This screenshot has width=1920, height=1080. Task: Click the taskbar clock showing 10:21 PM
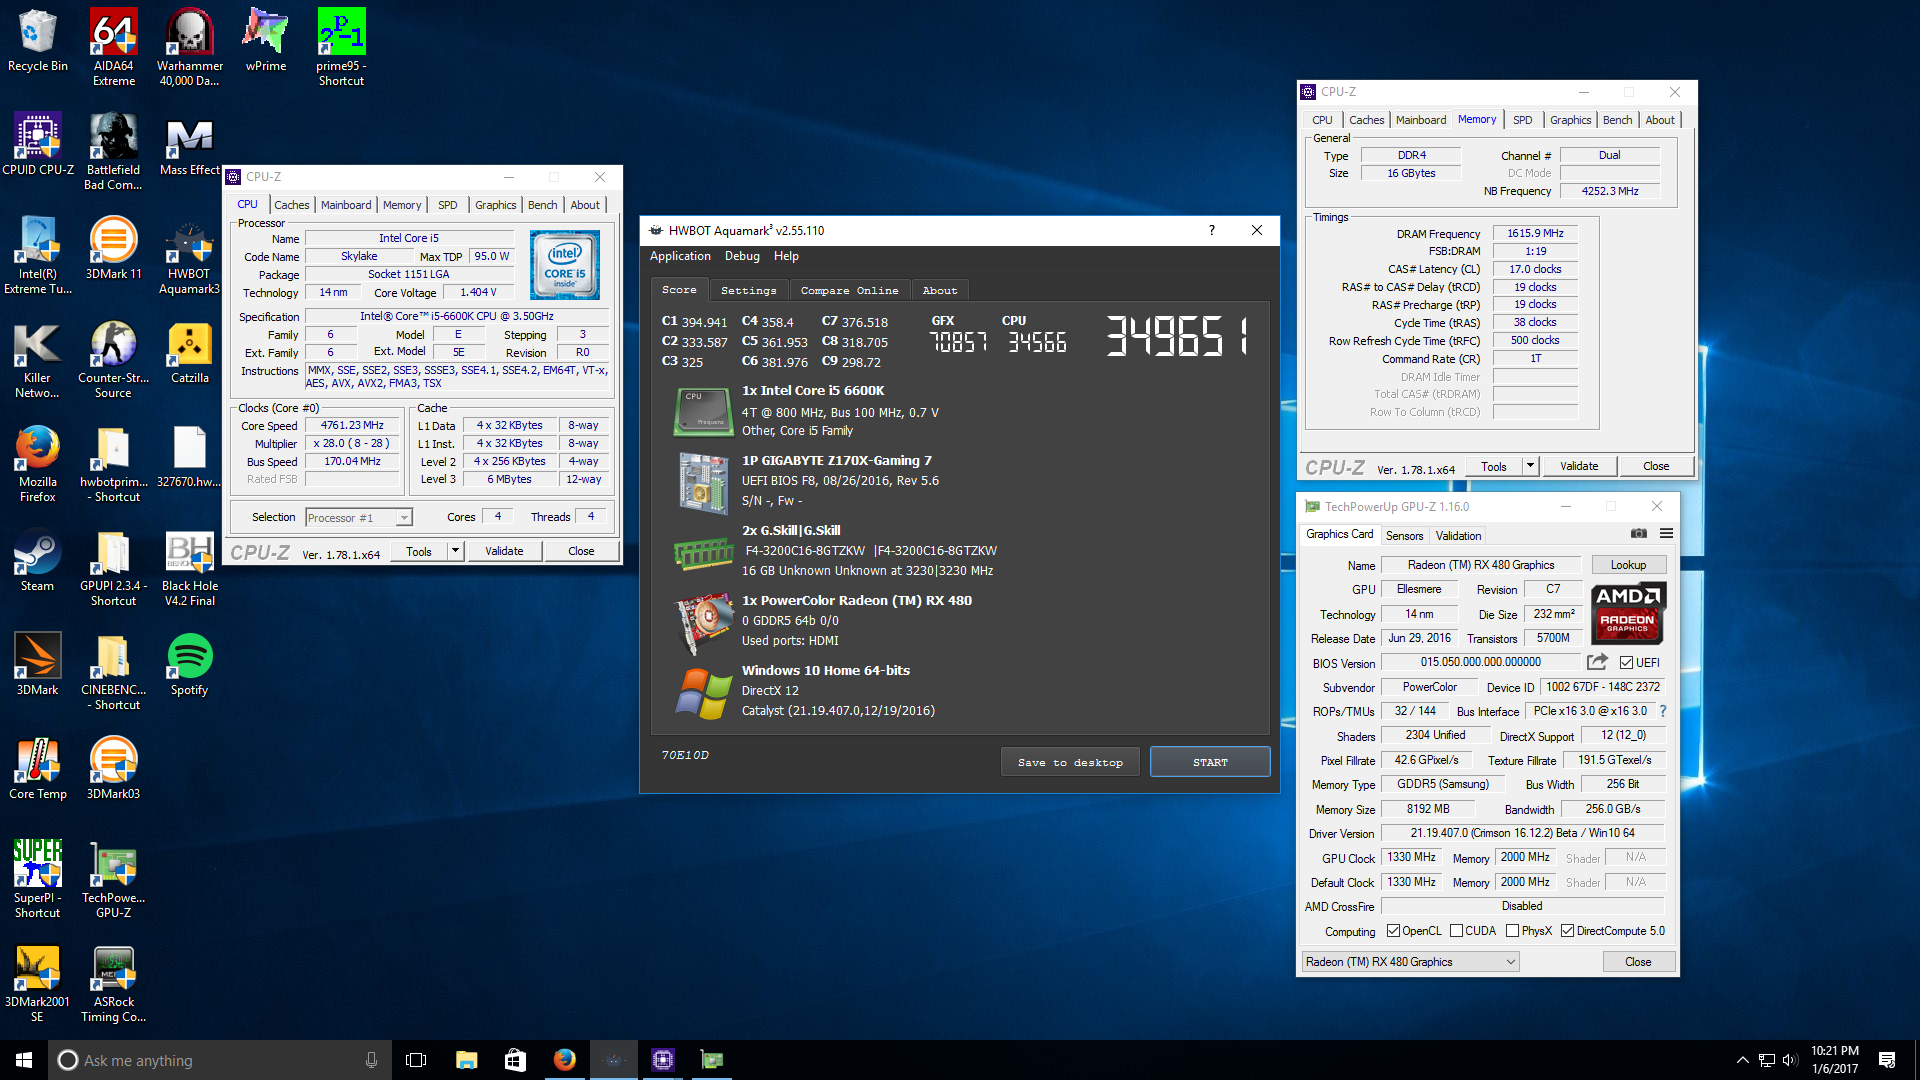1834,1060
